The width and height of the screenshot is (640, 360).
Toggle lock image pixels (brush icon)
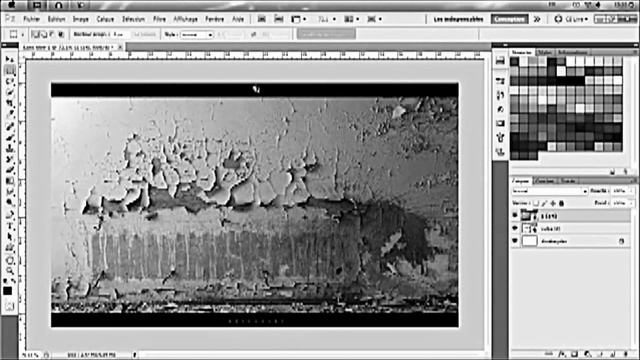click(544, 203)
